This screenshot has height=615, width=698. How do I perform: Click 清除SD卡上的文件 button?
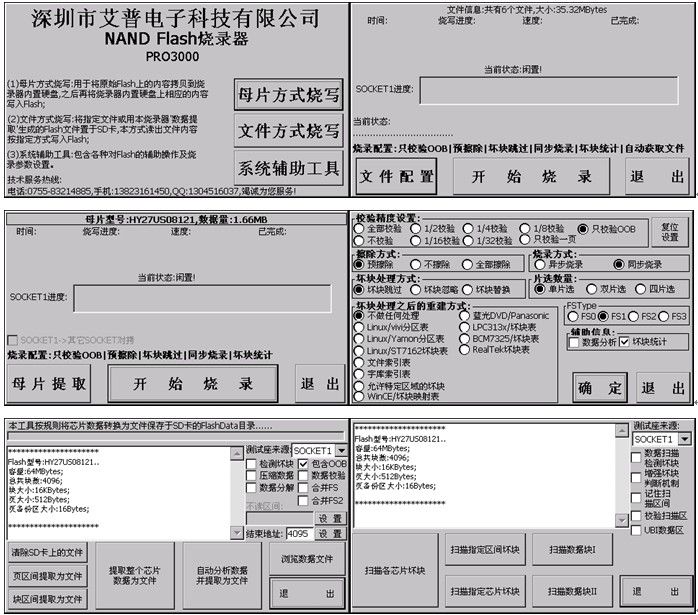coord(47,552)
